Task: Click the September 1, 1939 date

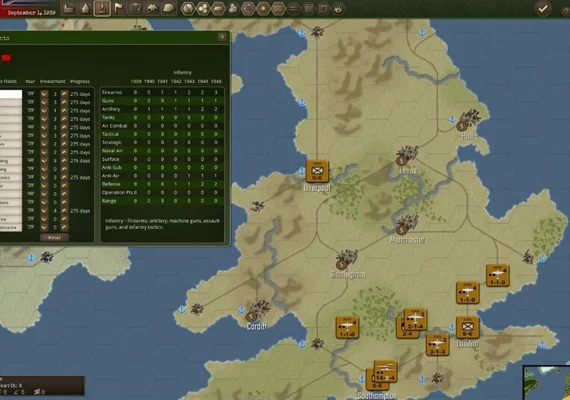Action: coord(32,12)
